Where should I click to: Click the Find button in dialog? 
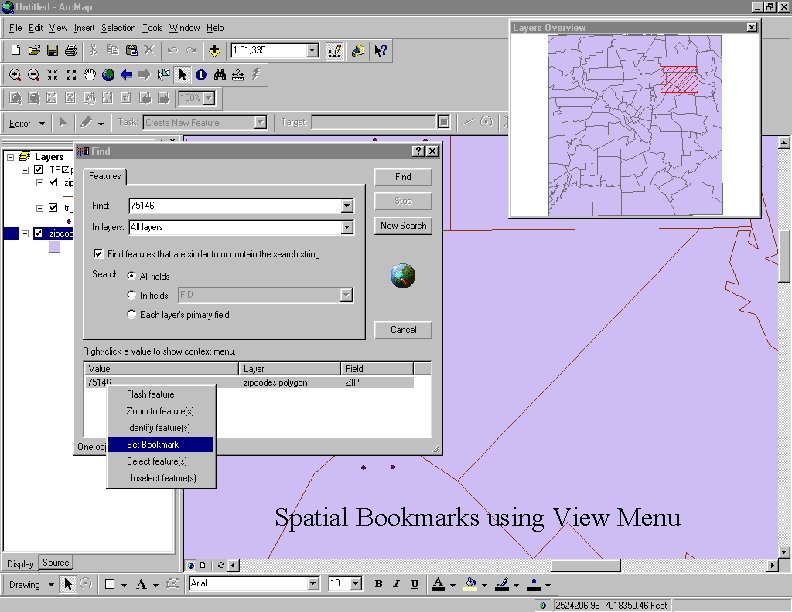click(x=403, y=177)
